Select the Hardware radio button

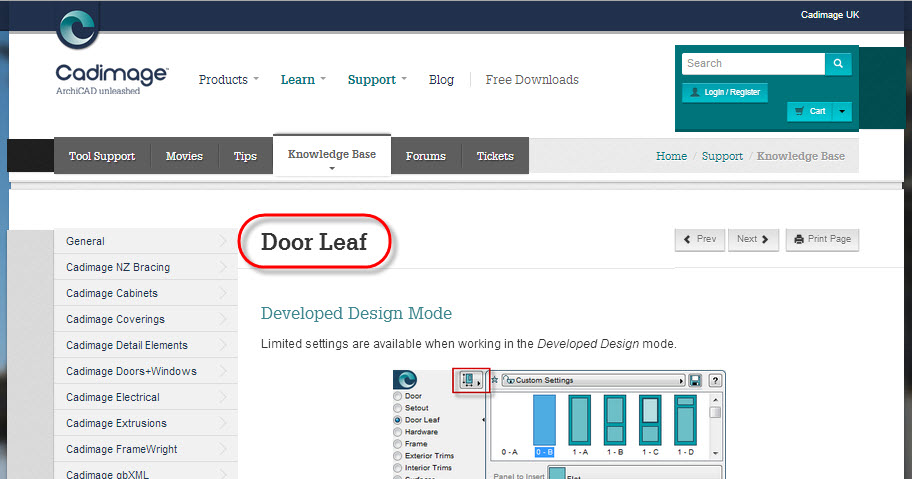[398, 432]
